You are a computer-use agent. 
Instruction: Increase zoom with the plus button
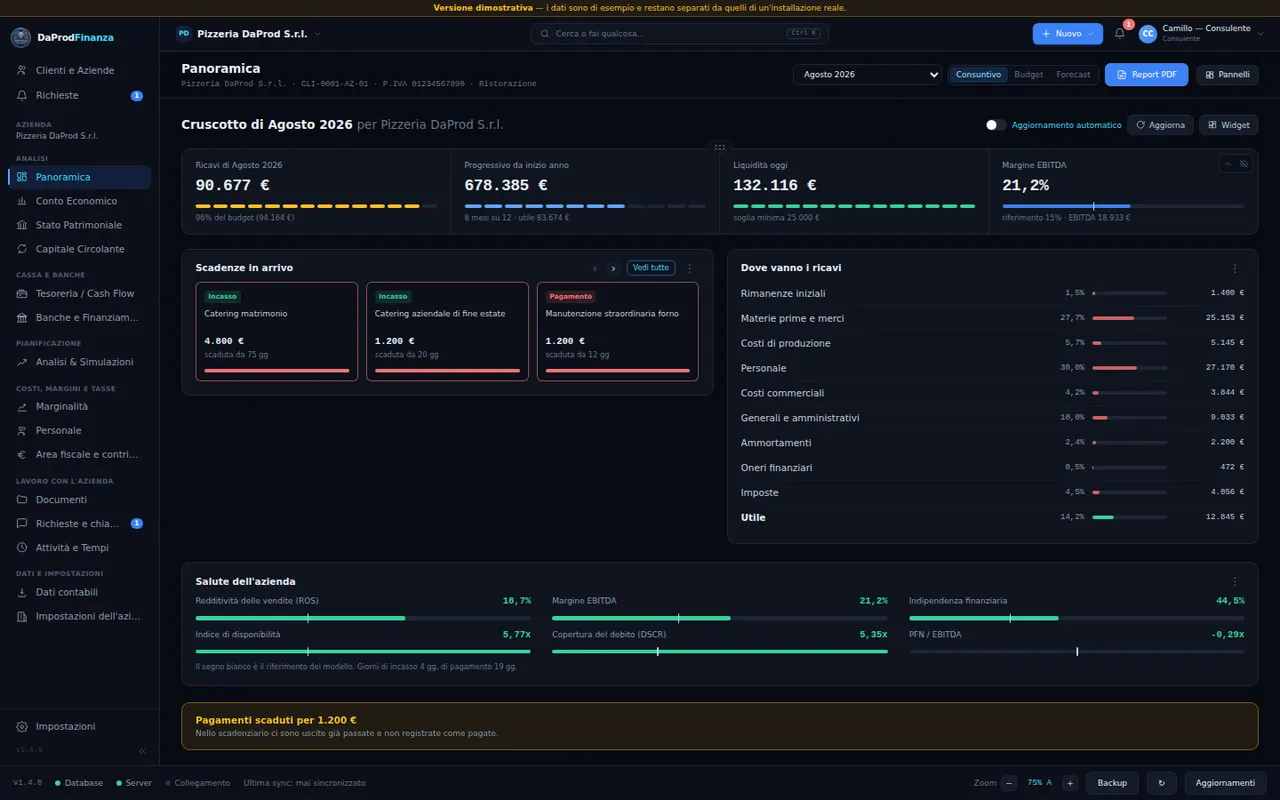(1070, 783)
